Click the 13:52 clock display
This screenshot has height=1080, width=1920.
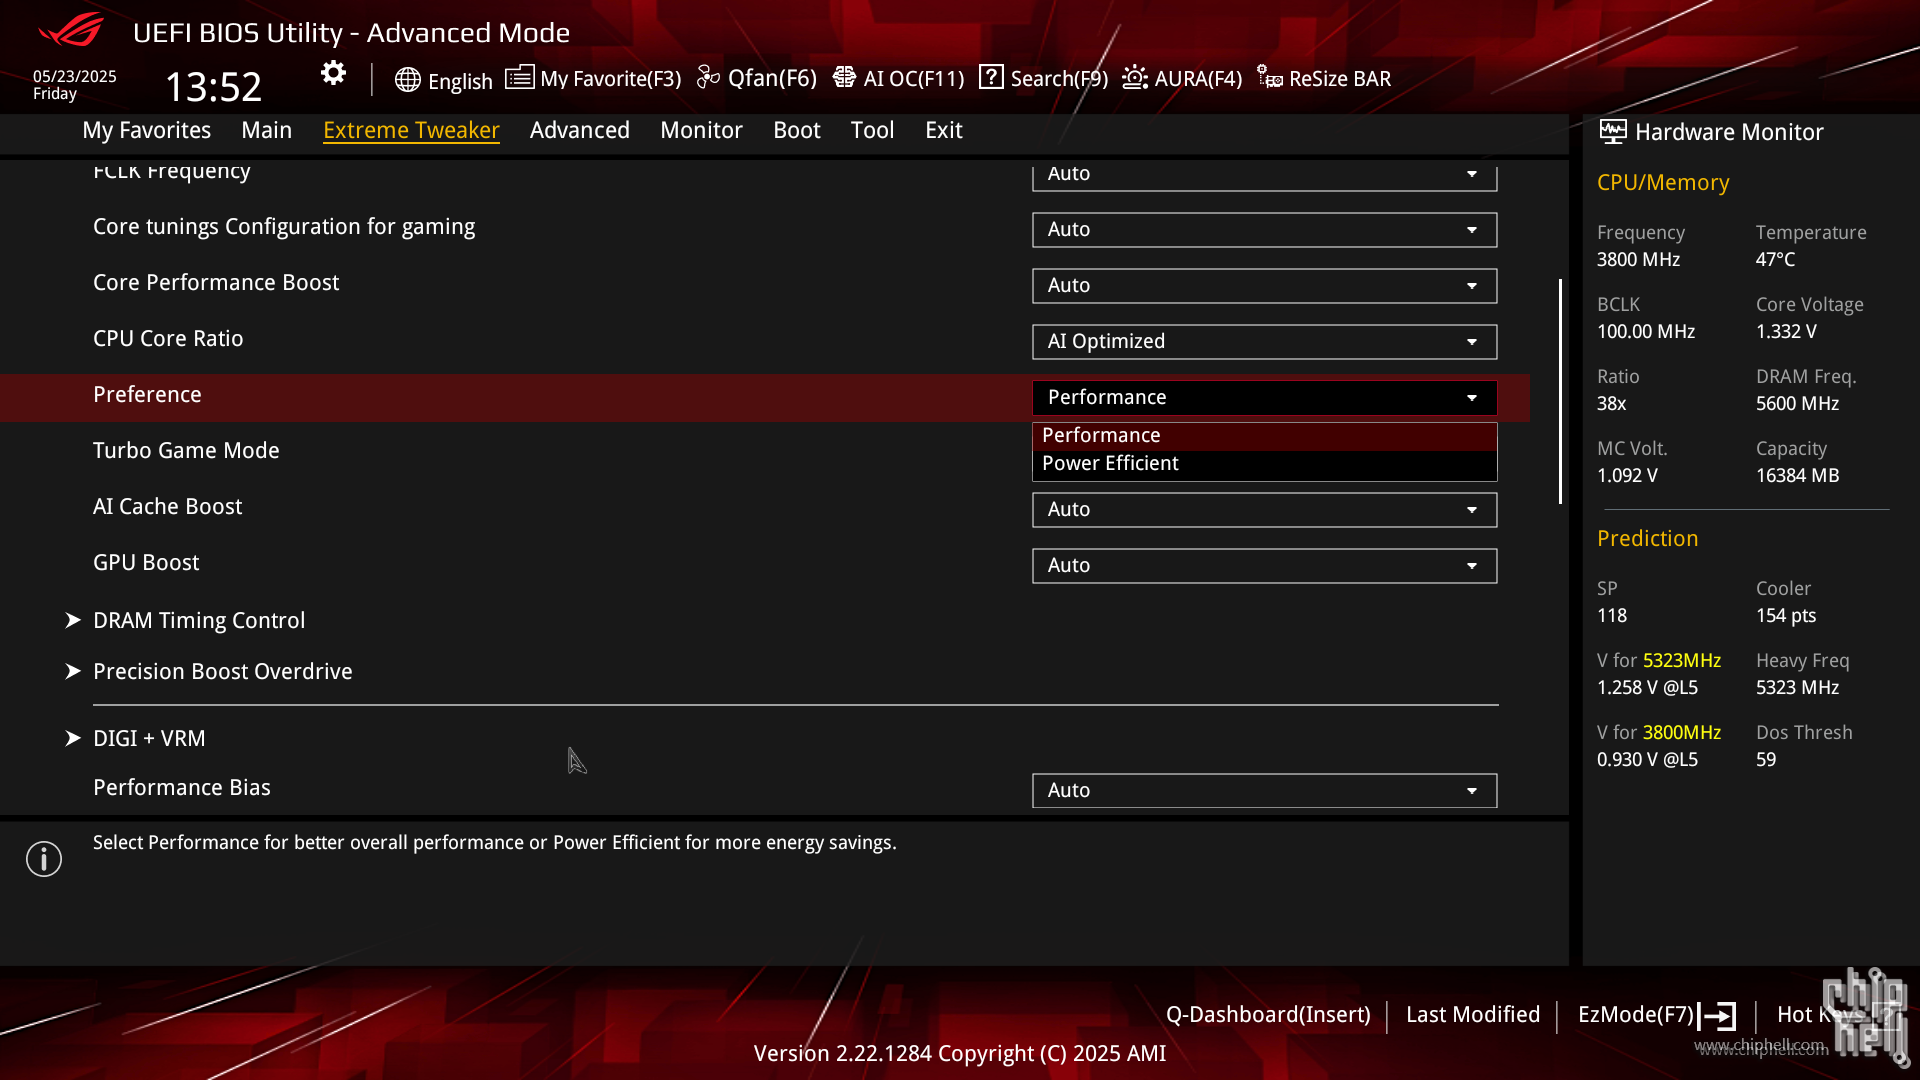click(x=213, y=87)
